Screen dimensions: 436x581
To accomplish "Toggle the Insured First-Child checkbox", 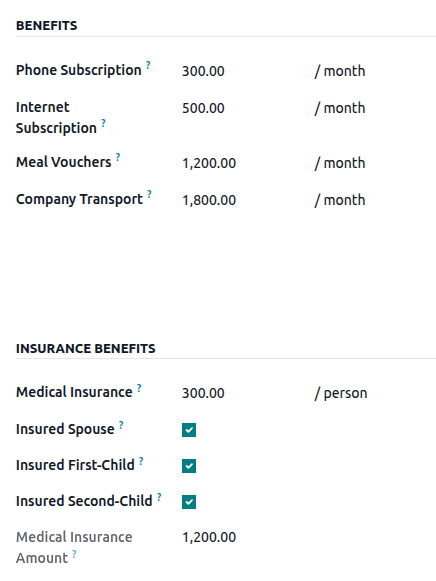I will pyautogui.click(x=189, y=466).
